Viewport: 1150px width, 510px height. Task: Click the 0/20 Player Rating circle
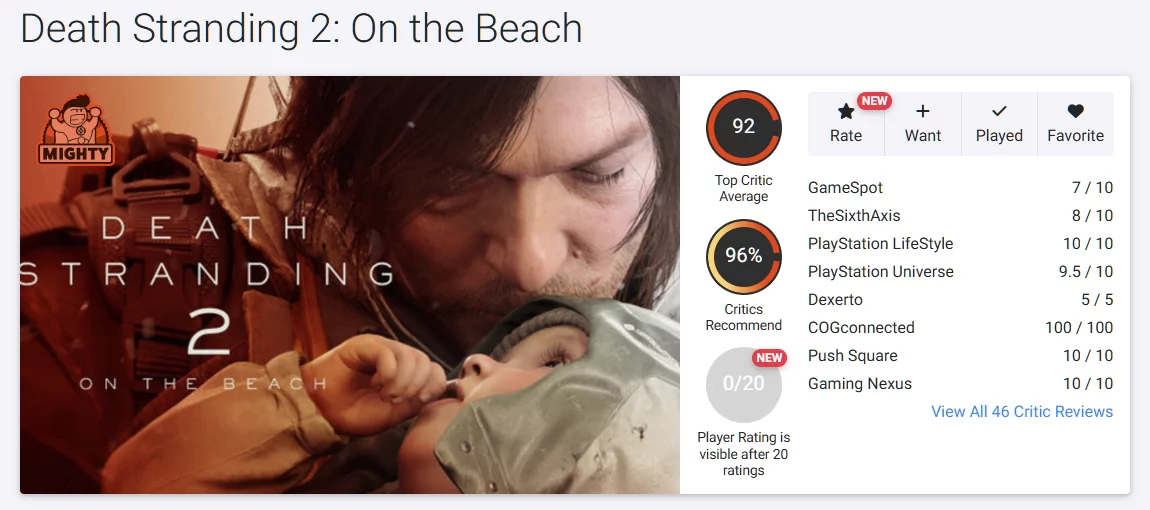743,384
